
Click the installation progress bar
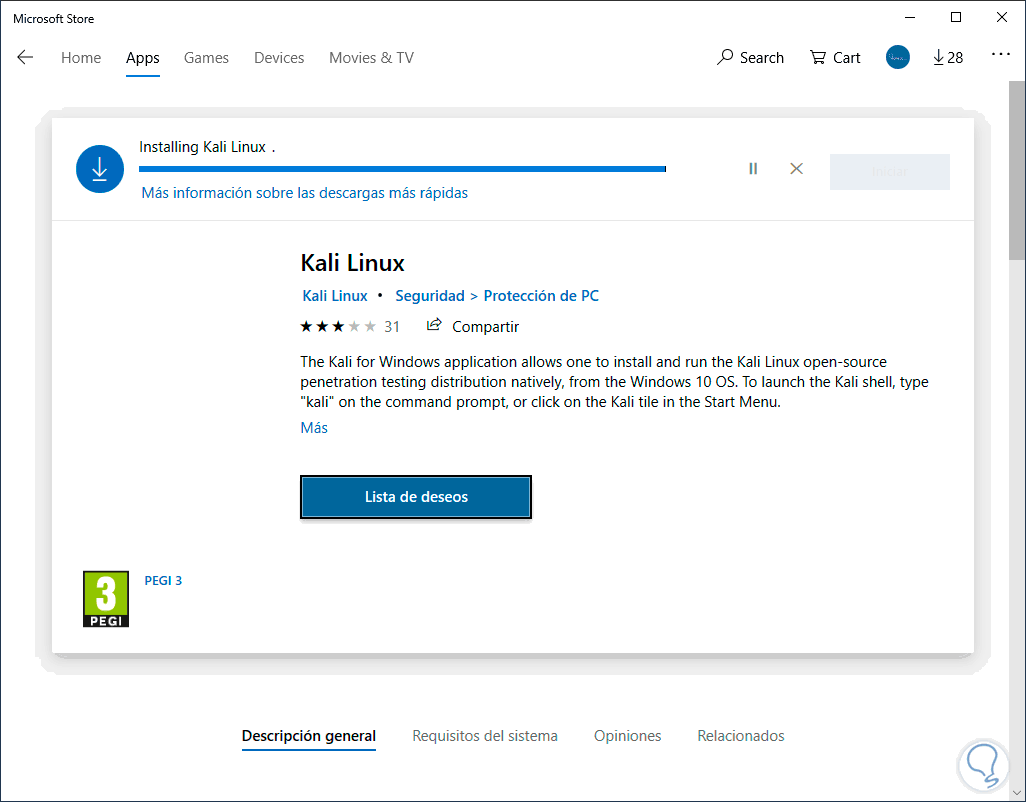tap(402, 169)
